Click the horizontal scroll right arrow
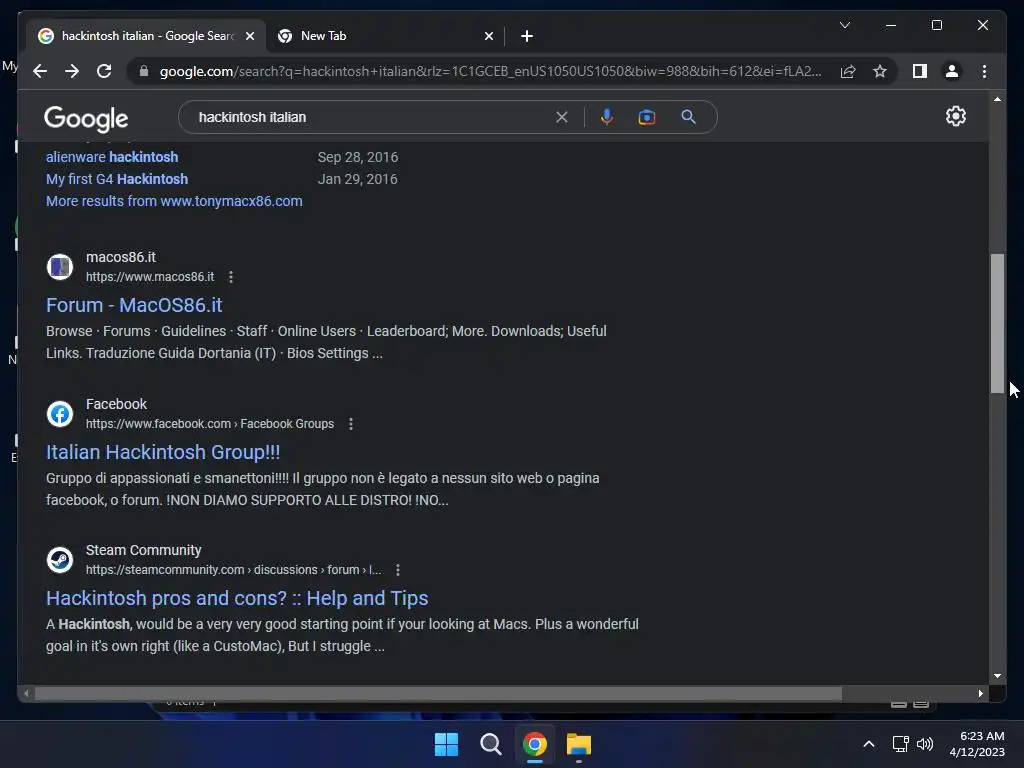 (x=980, y=694)
